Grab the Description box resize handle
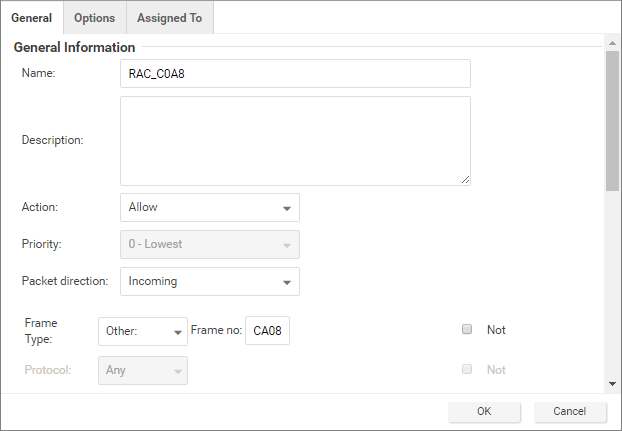 465,180
